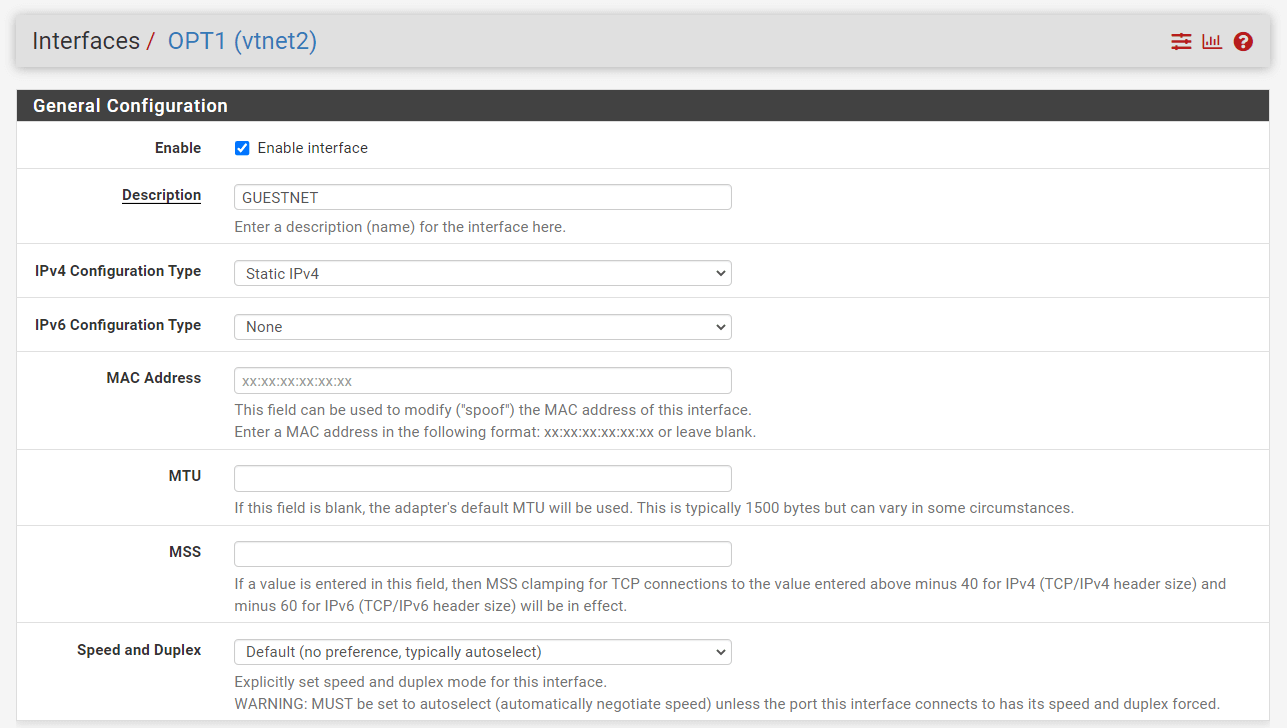Open the red help question-mark icon
Viewport: 1287px width, 728px height.
[1243, 41]
